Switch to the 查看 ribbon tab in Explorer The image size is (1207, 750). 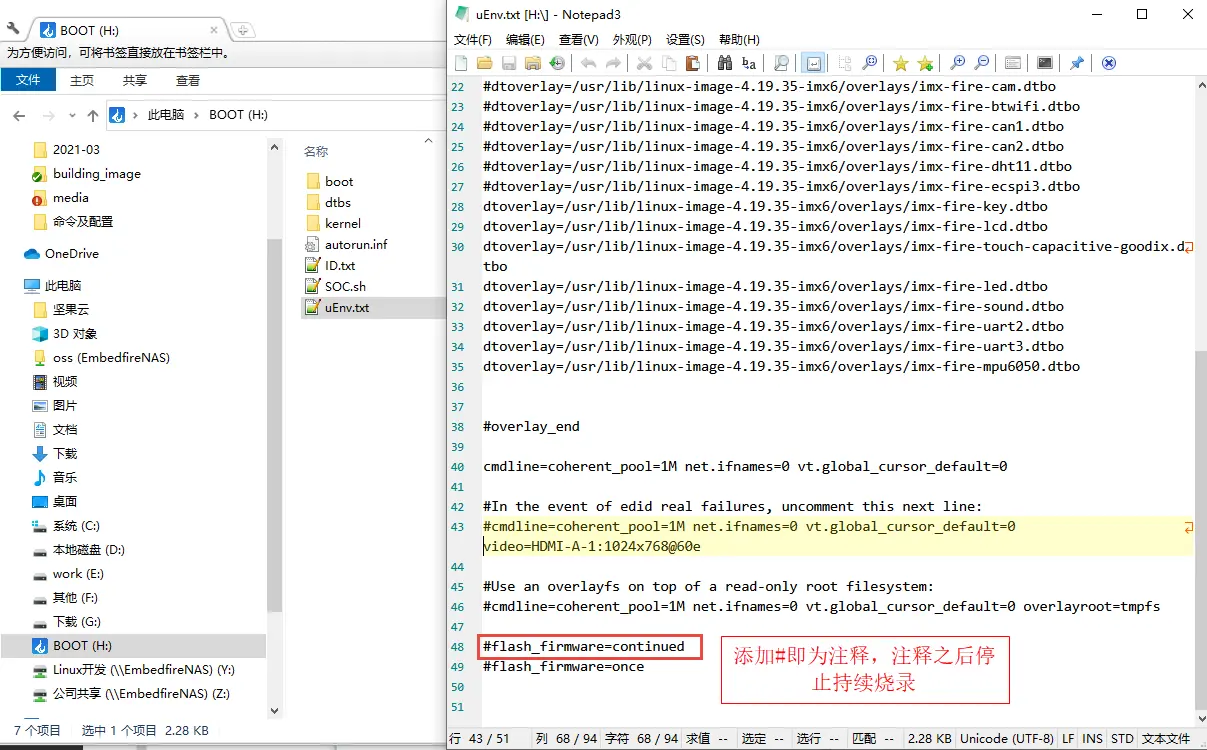(x=188, y=80)
